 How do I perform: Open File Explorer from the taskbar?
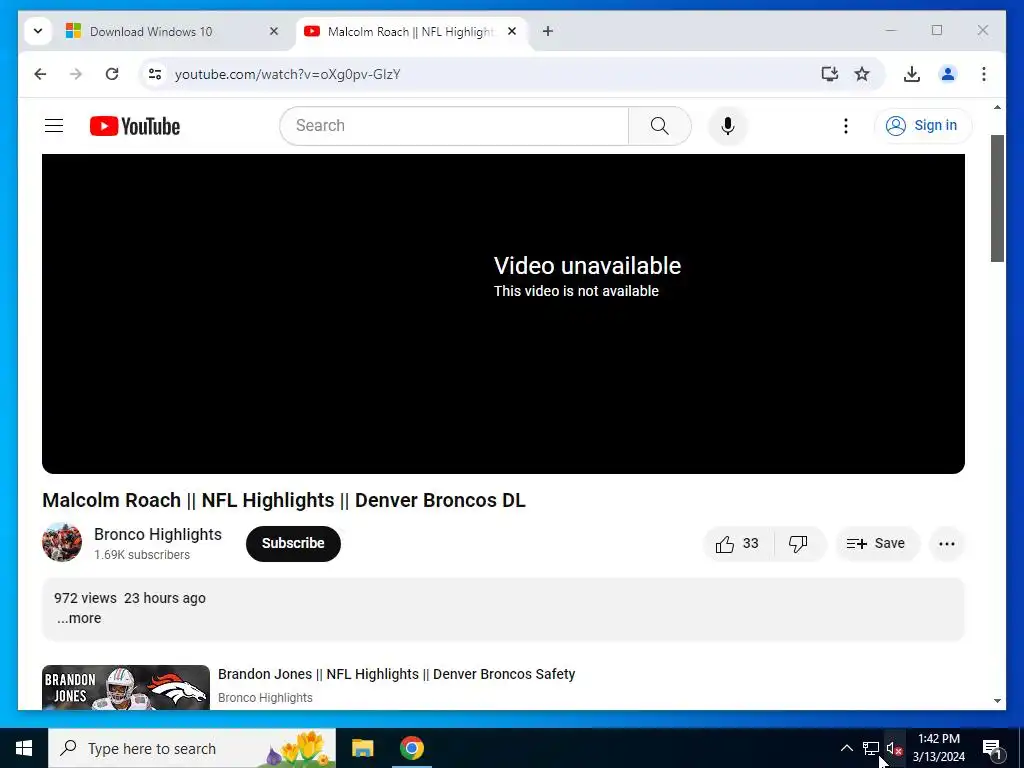click(x=362, y=748)
